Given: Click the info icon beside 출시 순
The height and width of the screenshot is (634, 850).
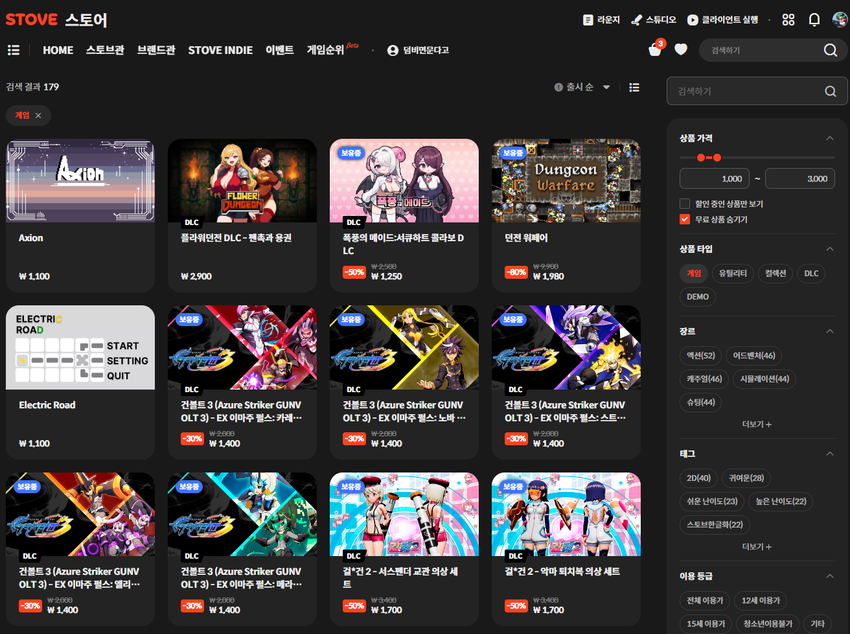Looking at the screenshot, I should coord(558,87).
